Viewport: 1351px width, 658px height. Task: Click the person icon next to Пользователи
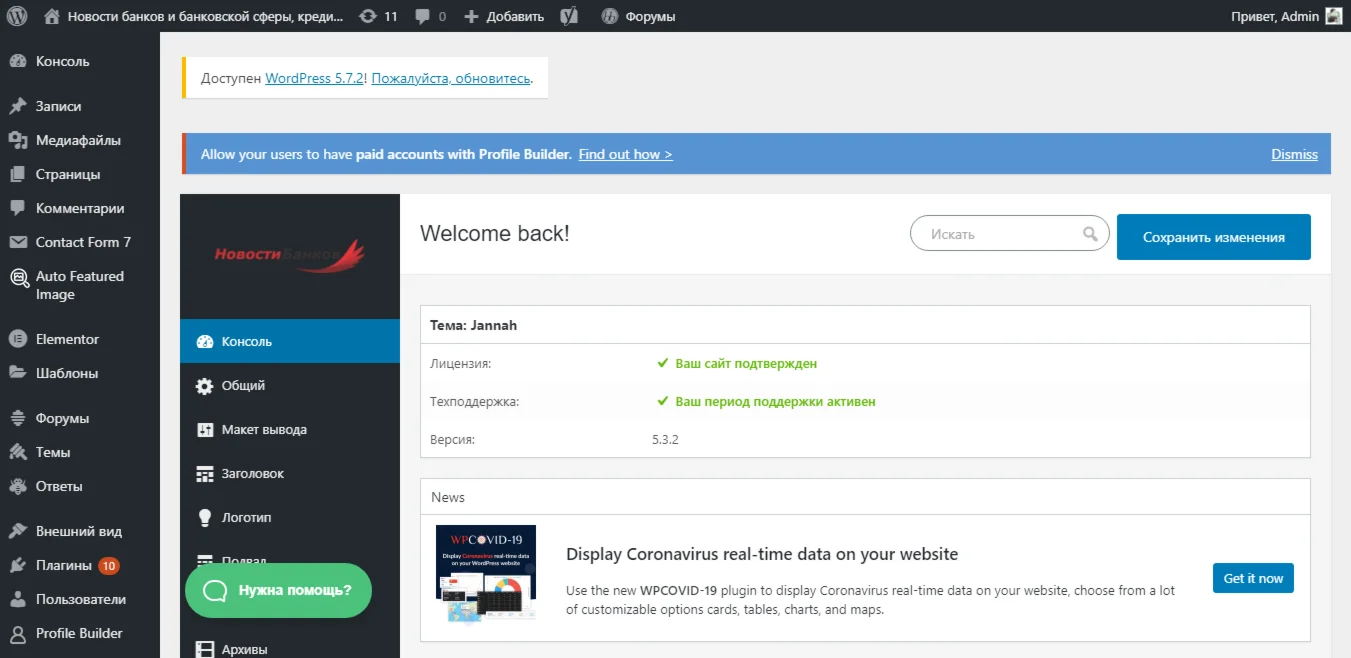click(17, 599)
